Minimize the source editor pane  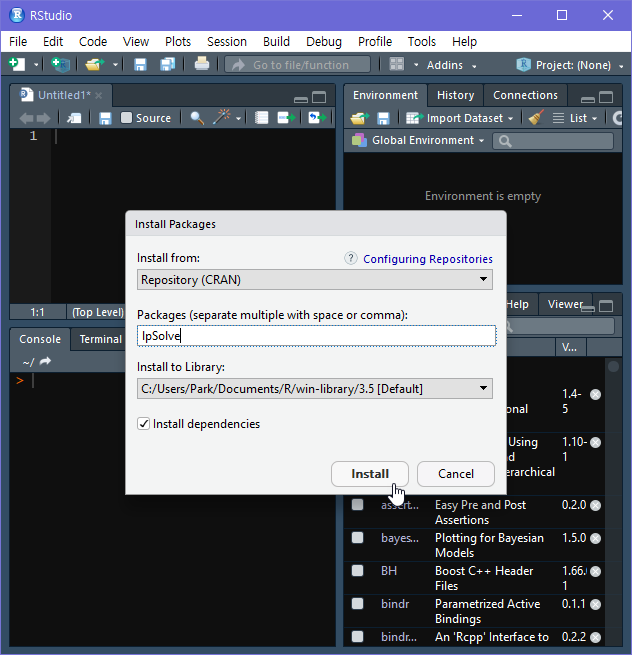(x=301, y=99)
